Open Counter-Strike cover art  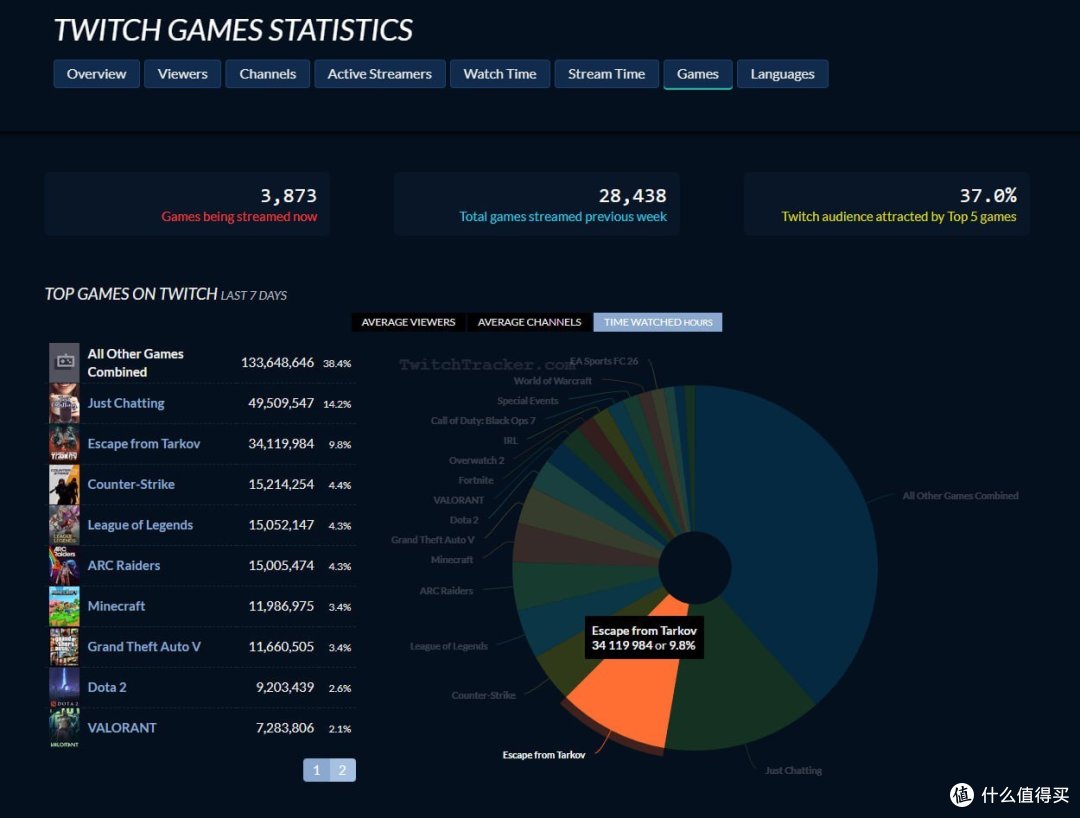coord(64,484)
